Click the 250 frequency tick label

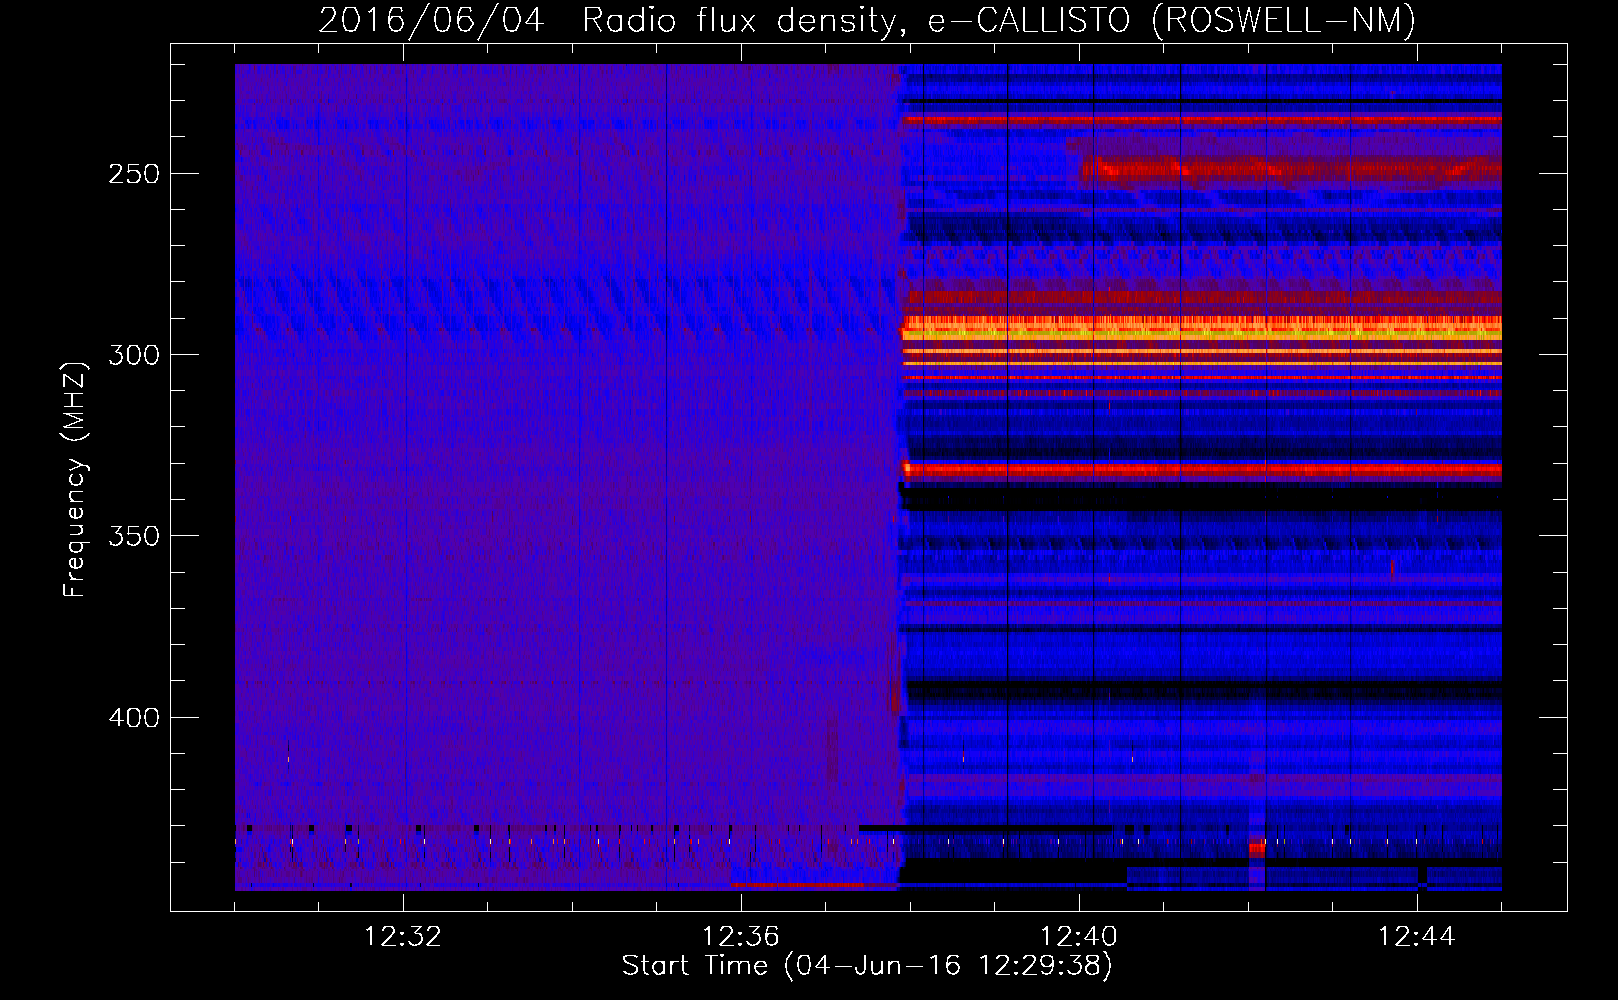tap(134, 173)
